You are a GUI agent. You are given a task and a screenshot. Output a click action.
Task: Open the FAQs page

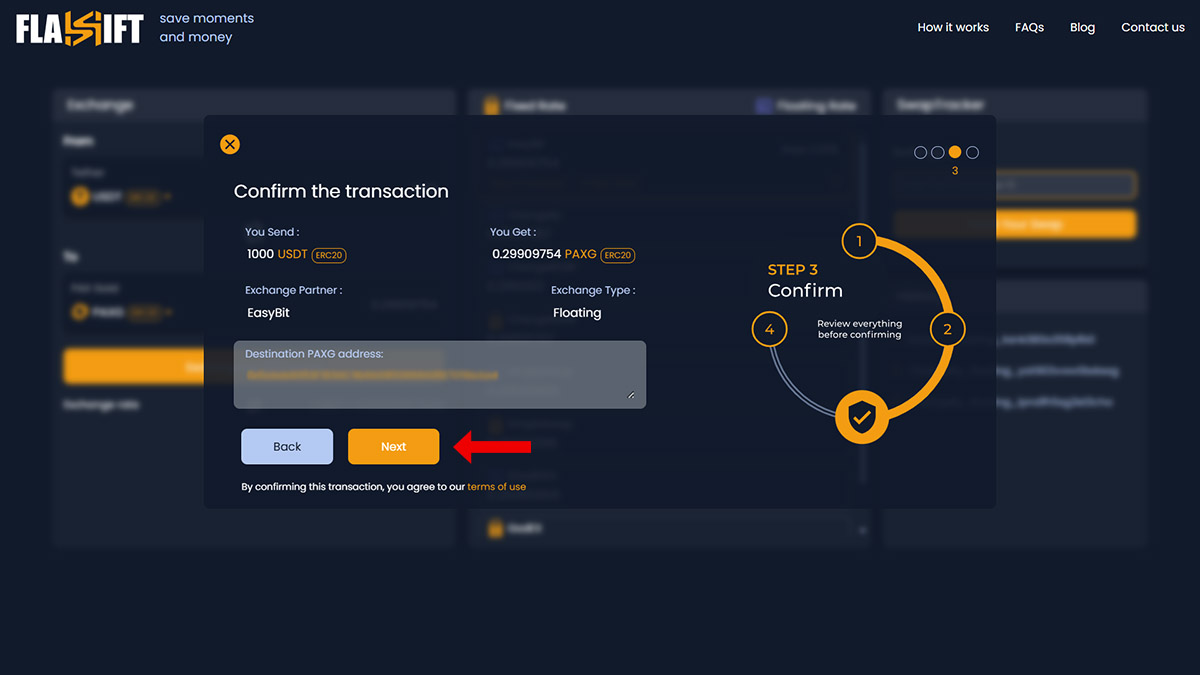tap(1029, 27)
